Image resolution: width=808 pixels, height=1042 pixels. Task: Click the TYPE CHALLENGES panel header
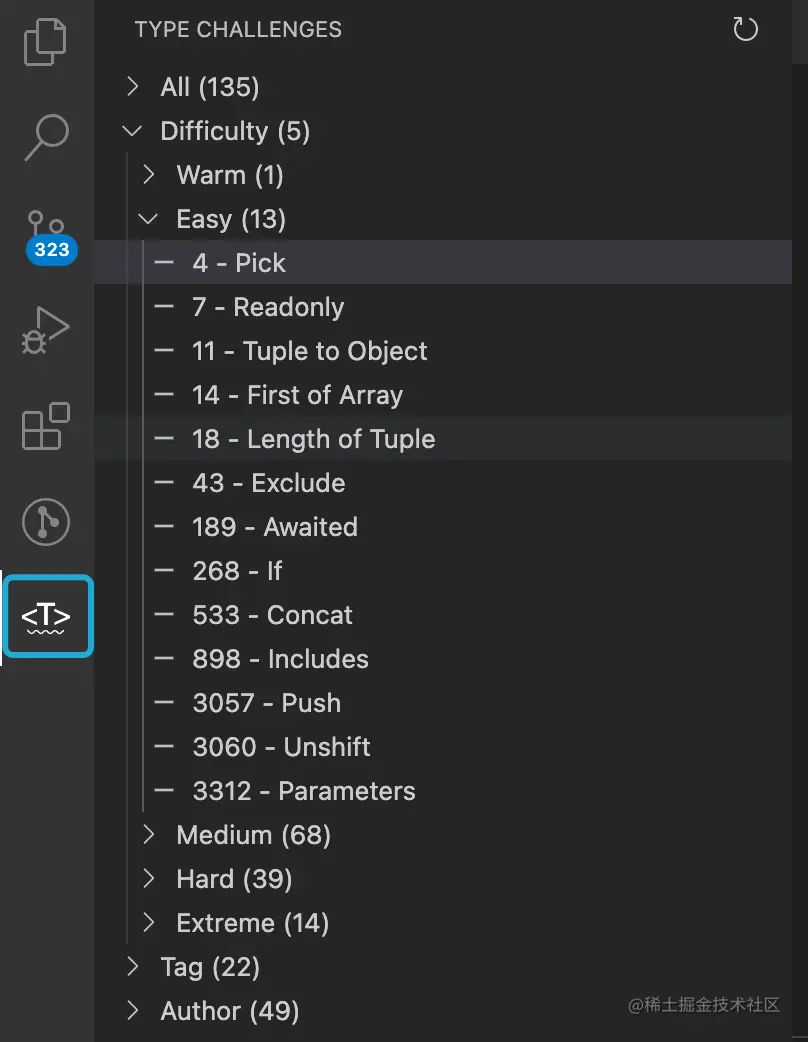click(x=238, y=29)
